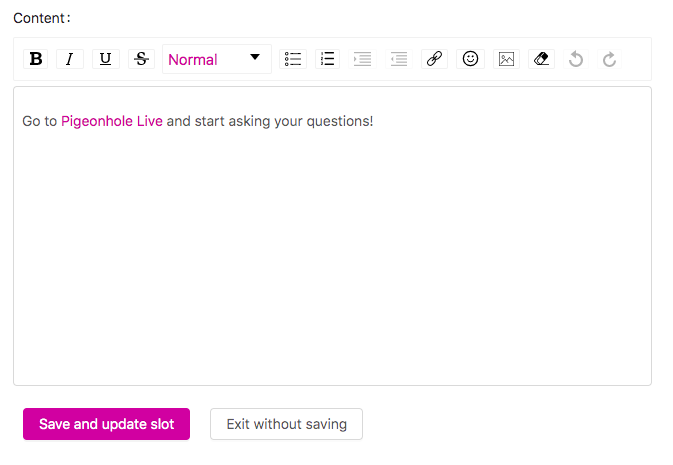Open the Pigeonhole Live link
The width and height of the screenshot is (673, 465).
(x=112, y=121)
